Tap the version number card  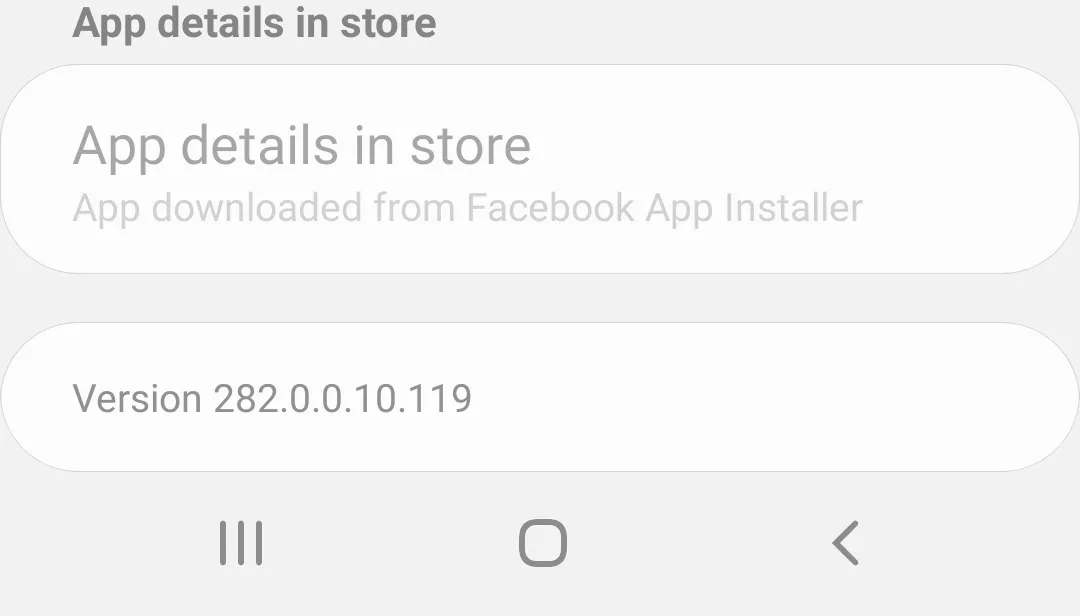tap(540, 397)
